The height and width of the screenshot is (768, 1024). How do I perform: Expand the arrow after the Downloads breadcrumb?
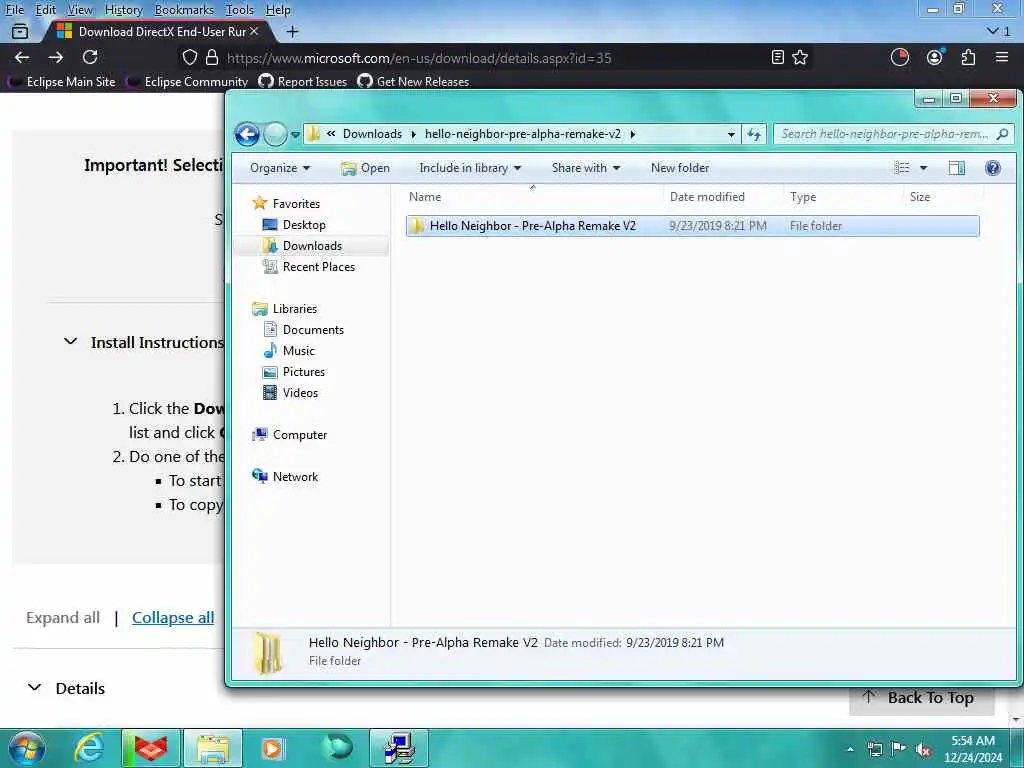click(413, 134)
